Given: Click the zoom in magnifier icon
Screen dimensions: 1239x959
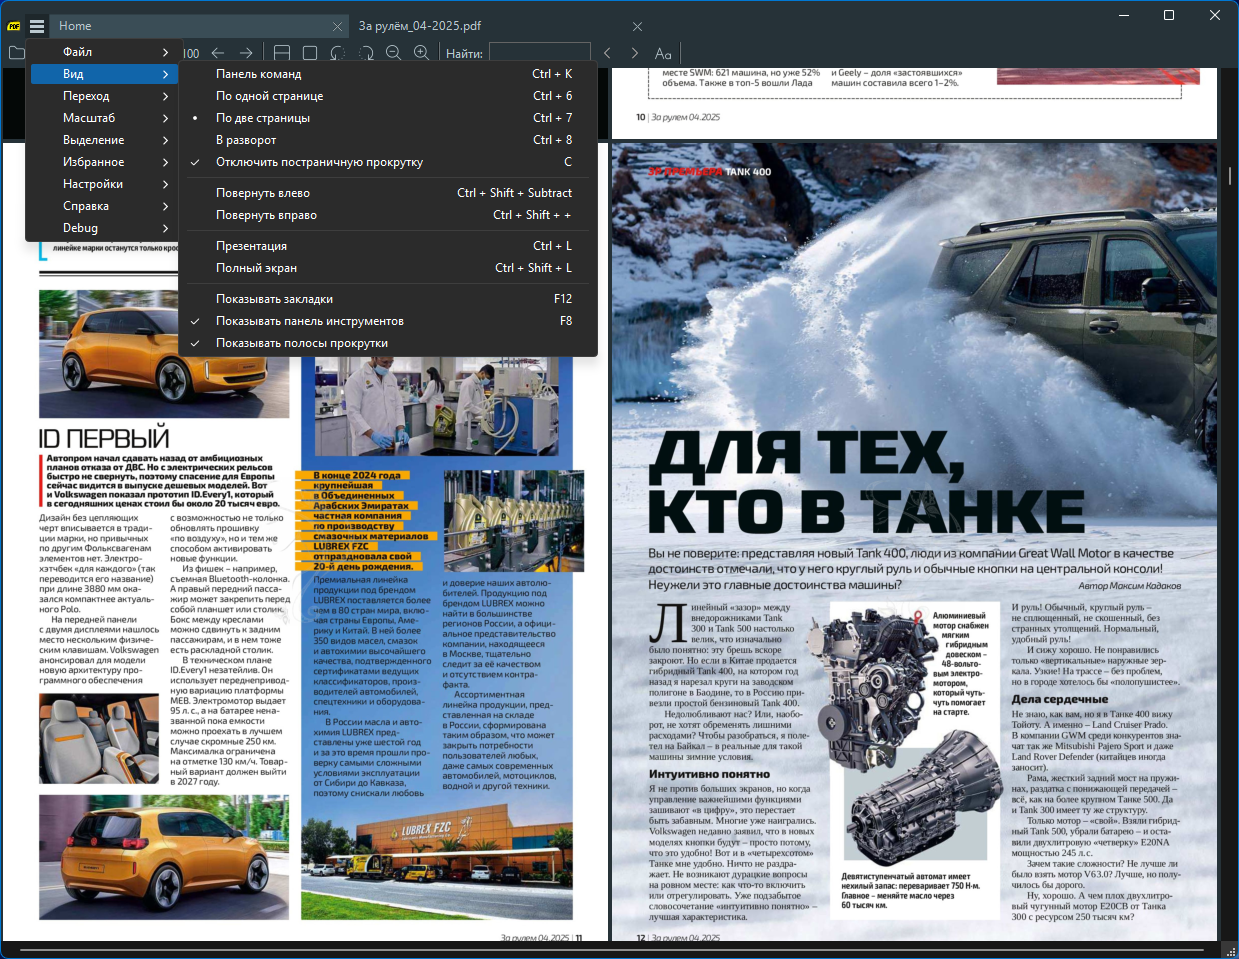Looking at the screenshot, I should [x=422, y=53].
